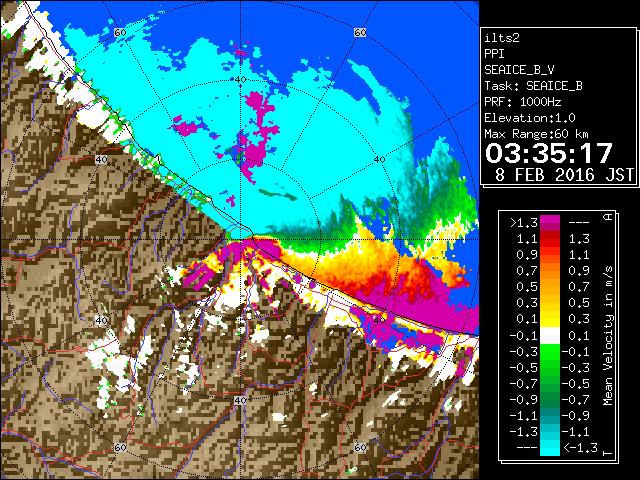Image resolution: width=640 pixels, height=480 pixels.
Task: Click the 'Max Range:60 km' line
Action: tap(536, 134)
